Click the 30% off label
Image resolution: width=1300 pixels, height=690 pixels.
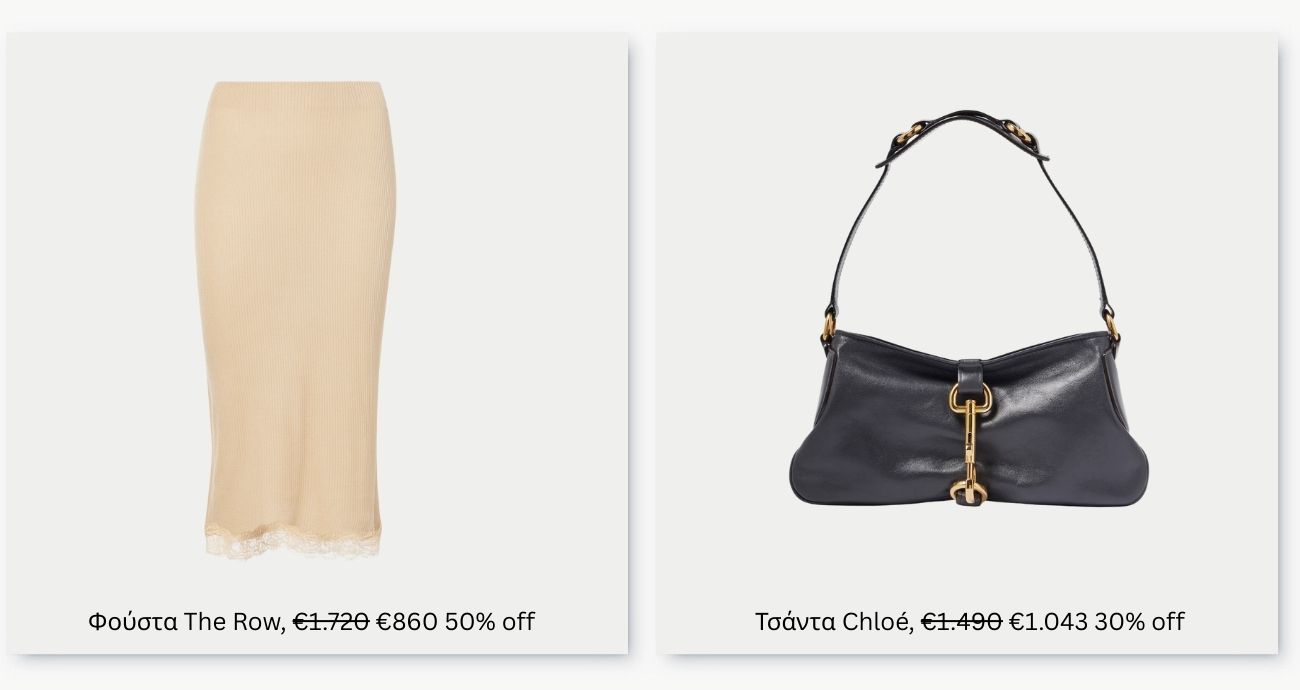[x=1139, y=621]
